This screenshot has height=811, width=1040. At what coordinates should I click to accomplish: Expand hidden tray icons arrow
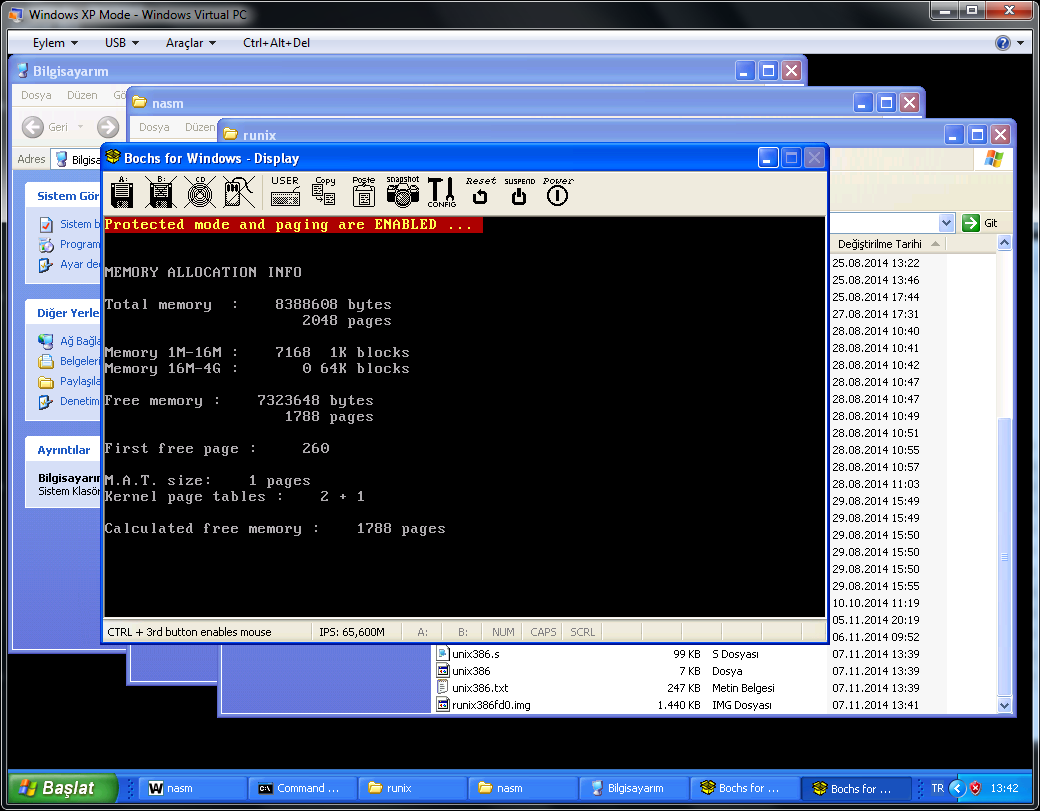(x=956, y=788)
